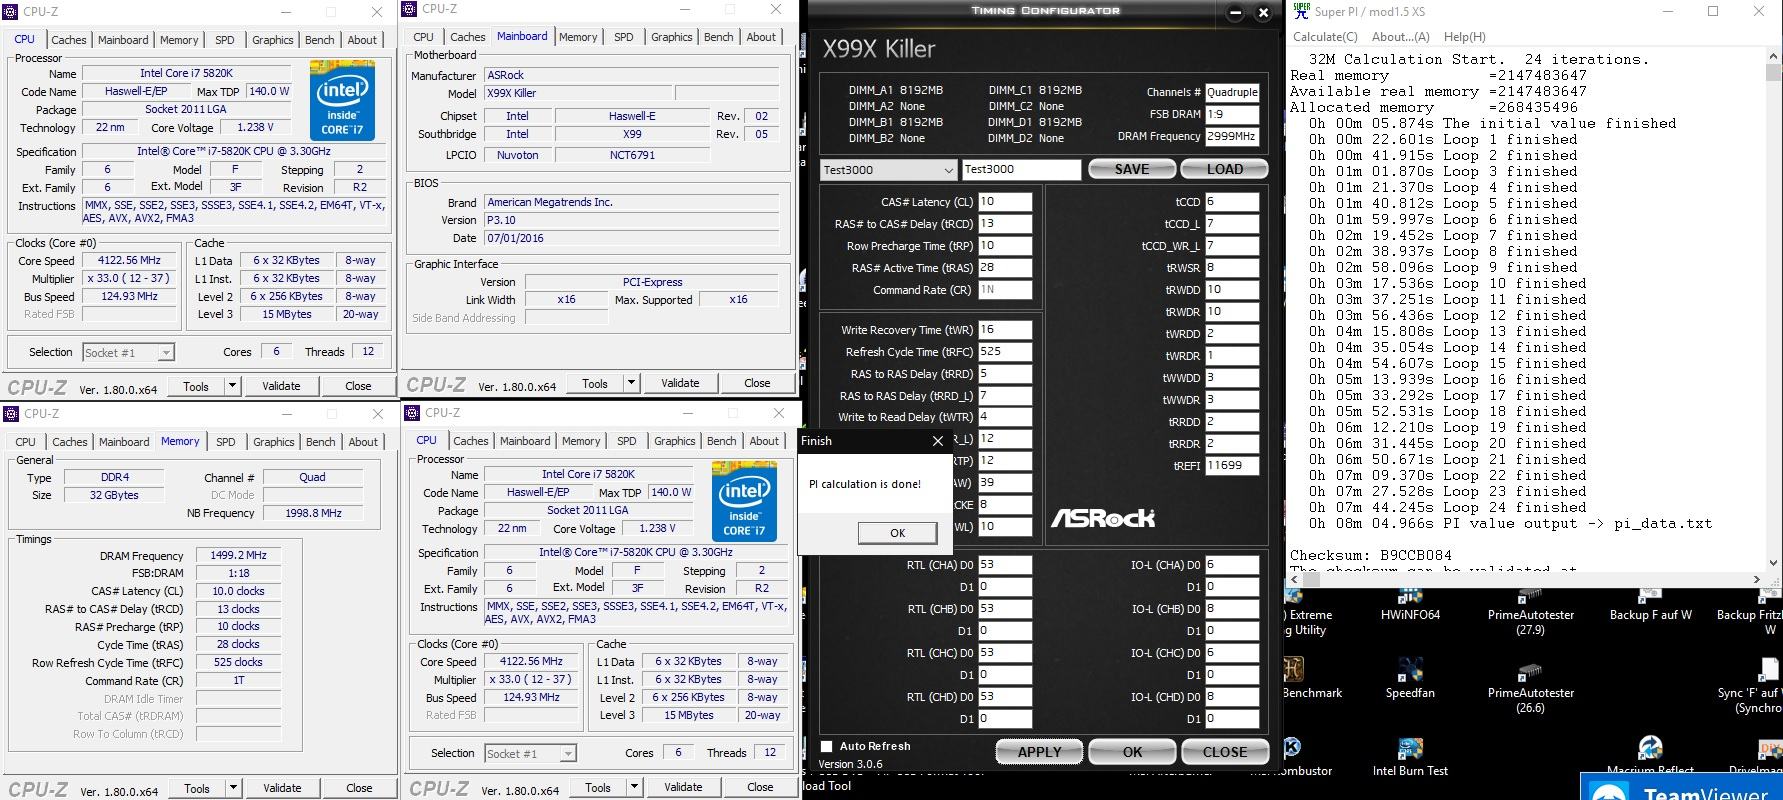
Task: Click the '1499.2 MHz' DRAM Frequency value
Action: (238, 556)
